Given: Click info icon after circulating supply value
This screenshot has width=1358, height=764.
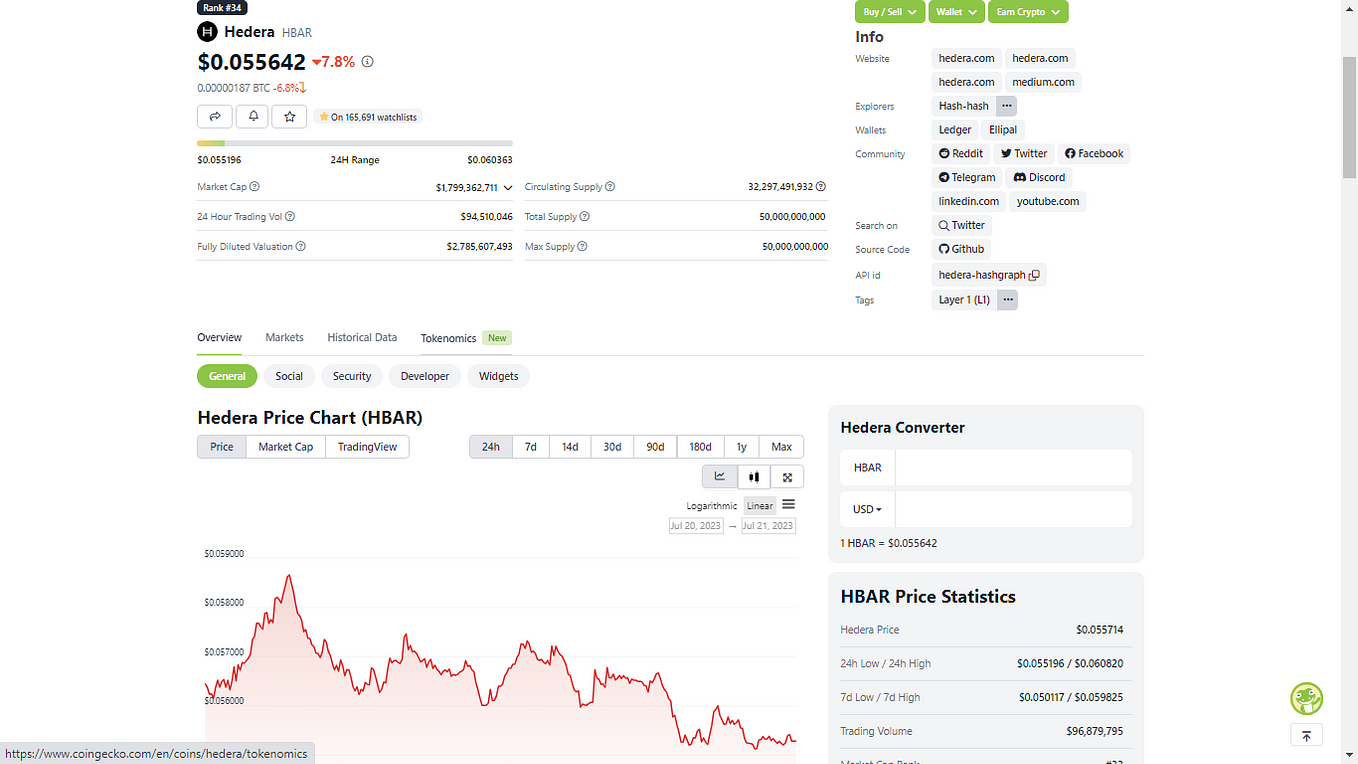Looking at the screenshot, I should (x=821, y=187).
